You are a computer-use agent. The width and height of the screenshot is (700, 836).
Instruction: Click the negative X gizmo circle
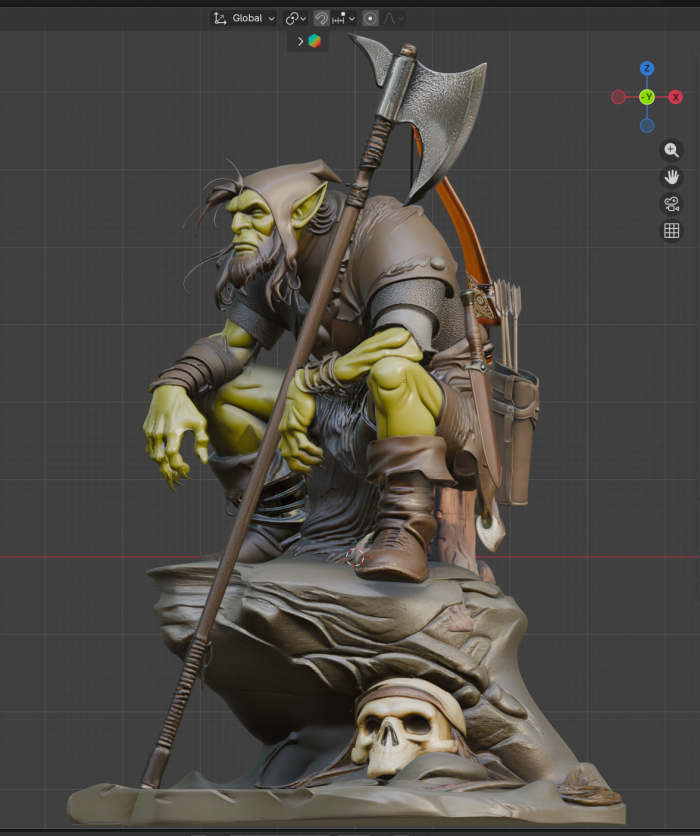coord(618,97)
